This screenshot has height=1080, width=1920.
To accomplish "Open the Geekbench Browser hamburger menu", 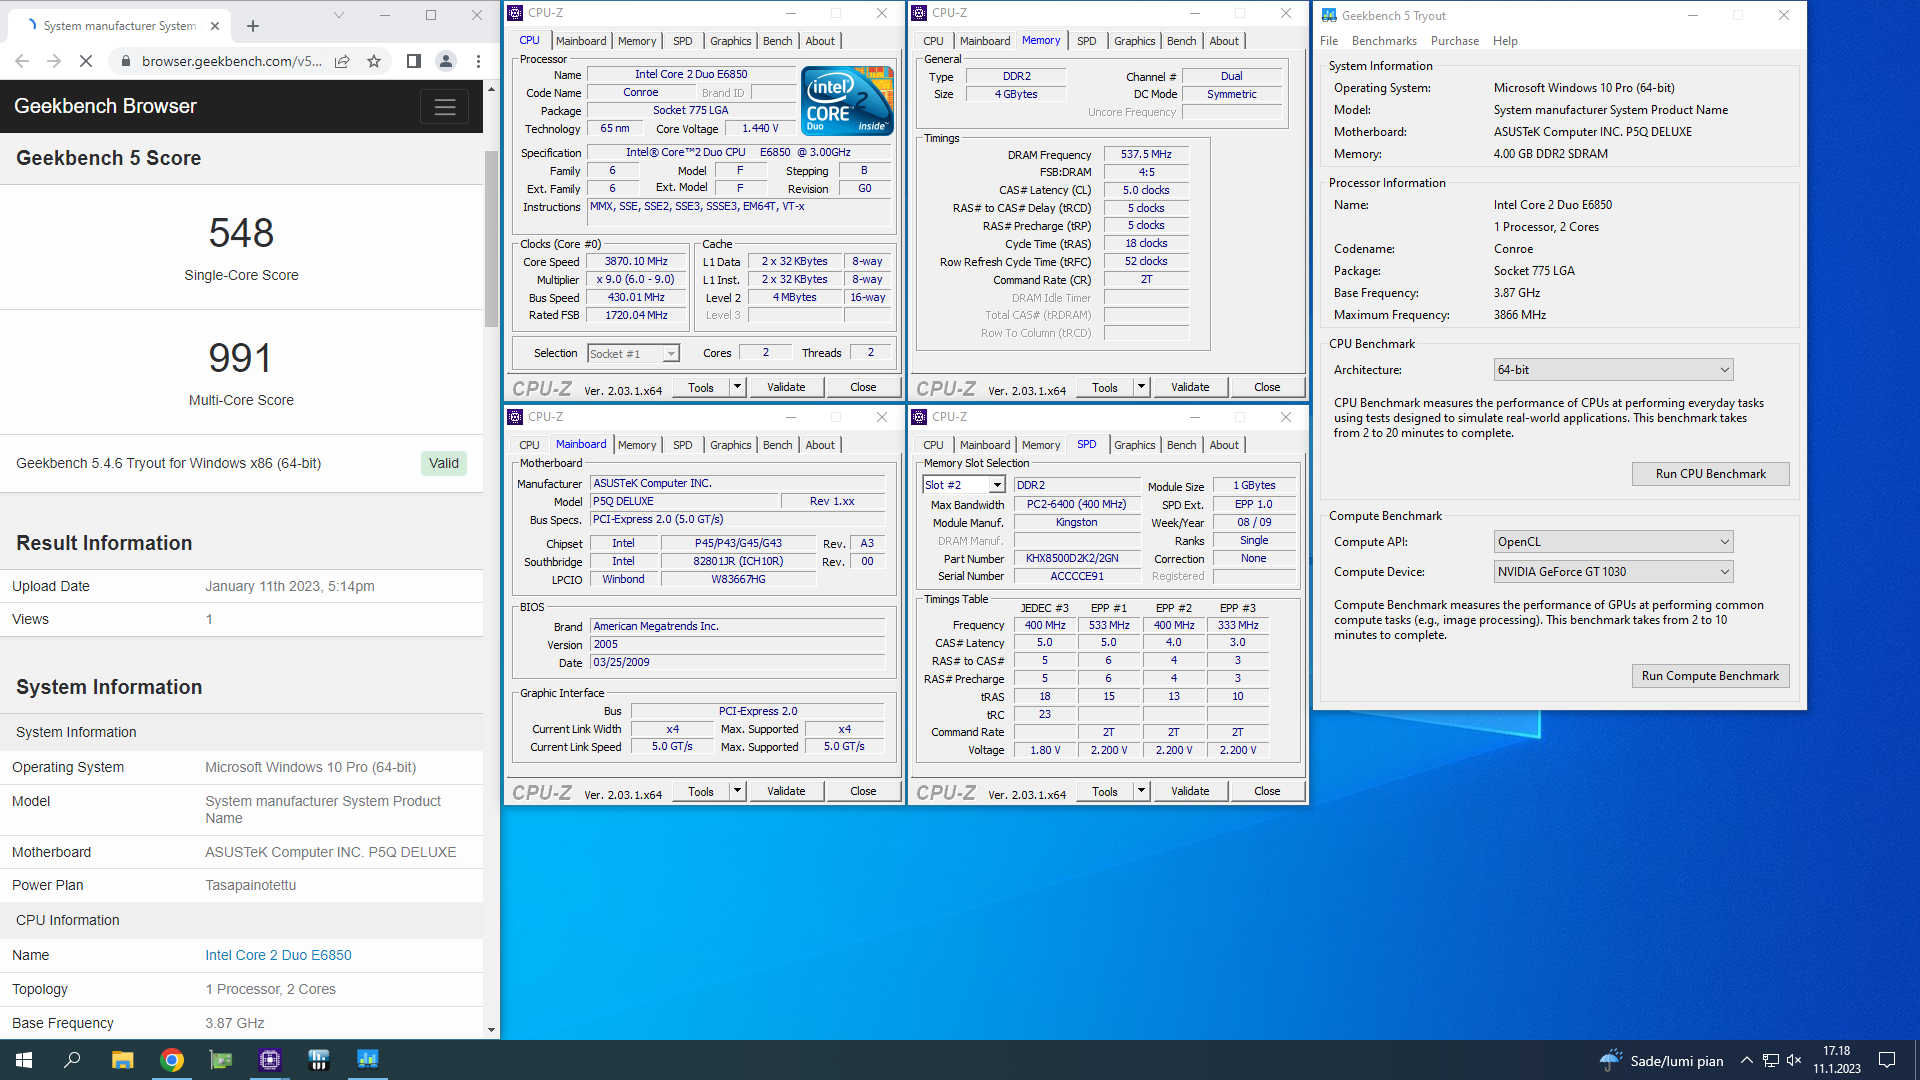I will coord(445,106).
